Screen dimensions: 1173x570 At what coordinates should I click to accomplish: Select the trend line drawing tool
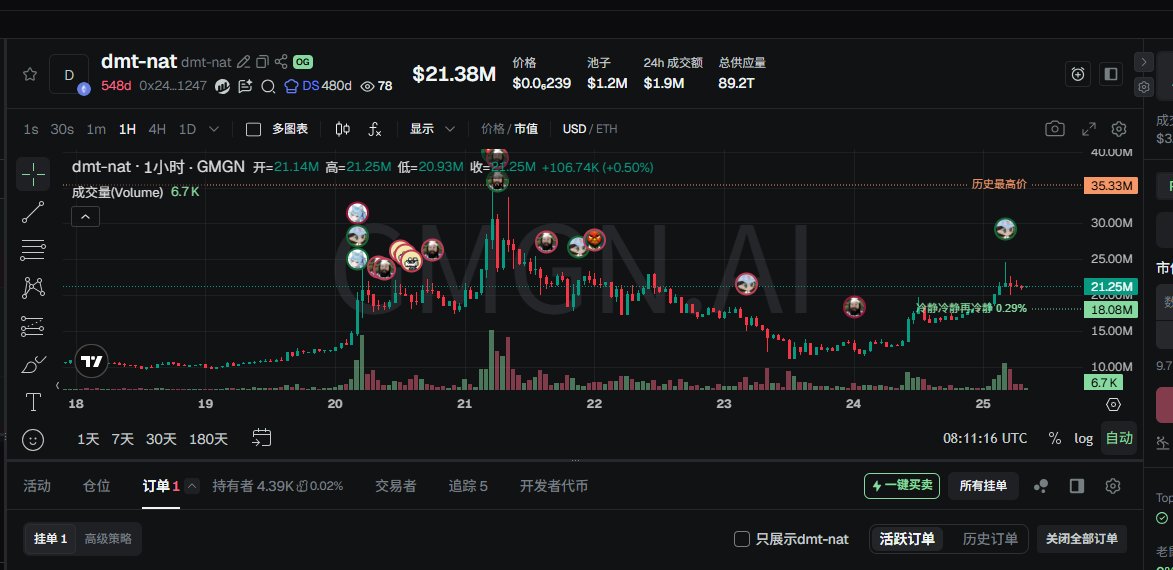point(33,212)
